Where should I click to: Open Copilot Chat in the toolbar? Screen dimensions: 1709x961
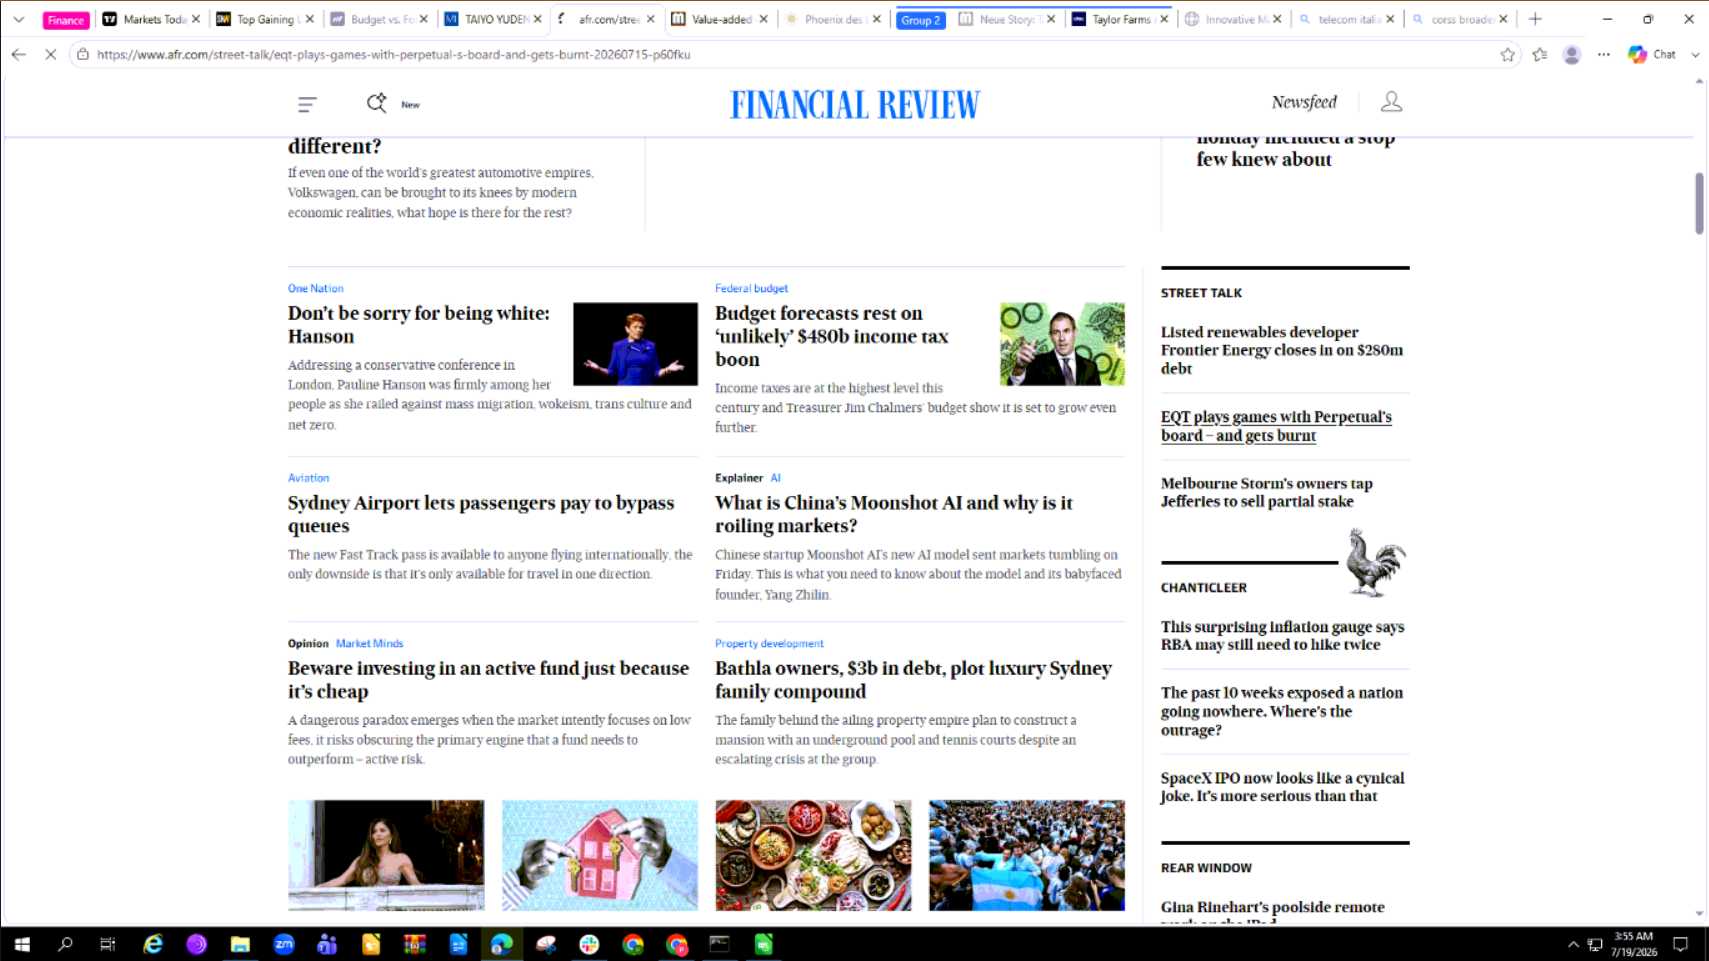[x=1652, y=54]
